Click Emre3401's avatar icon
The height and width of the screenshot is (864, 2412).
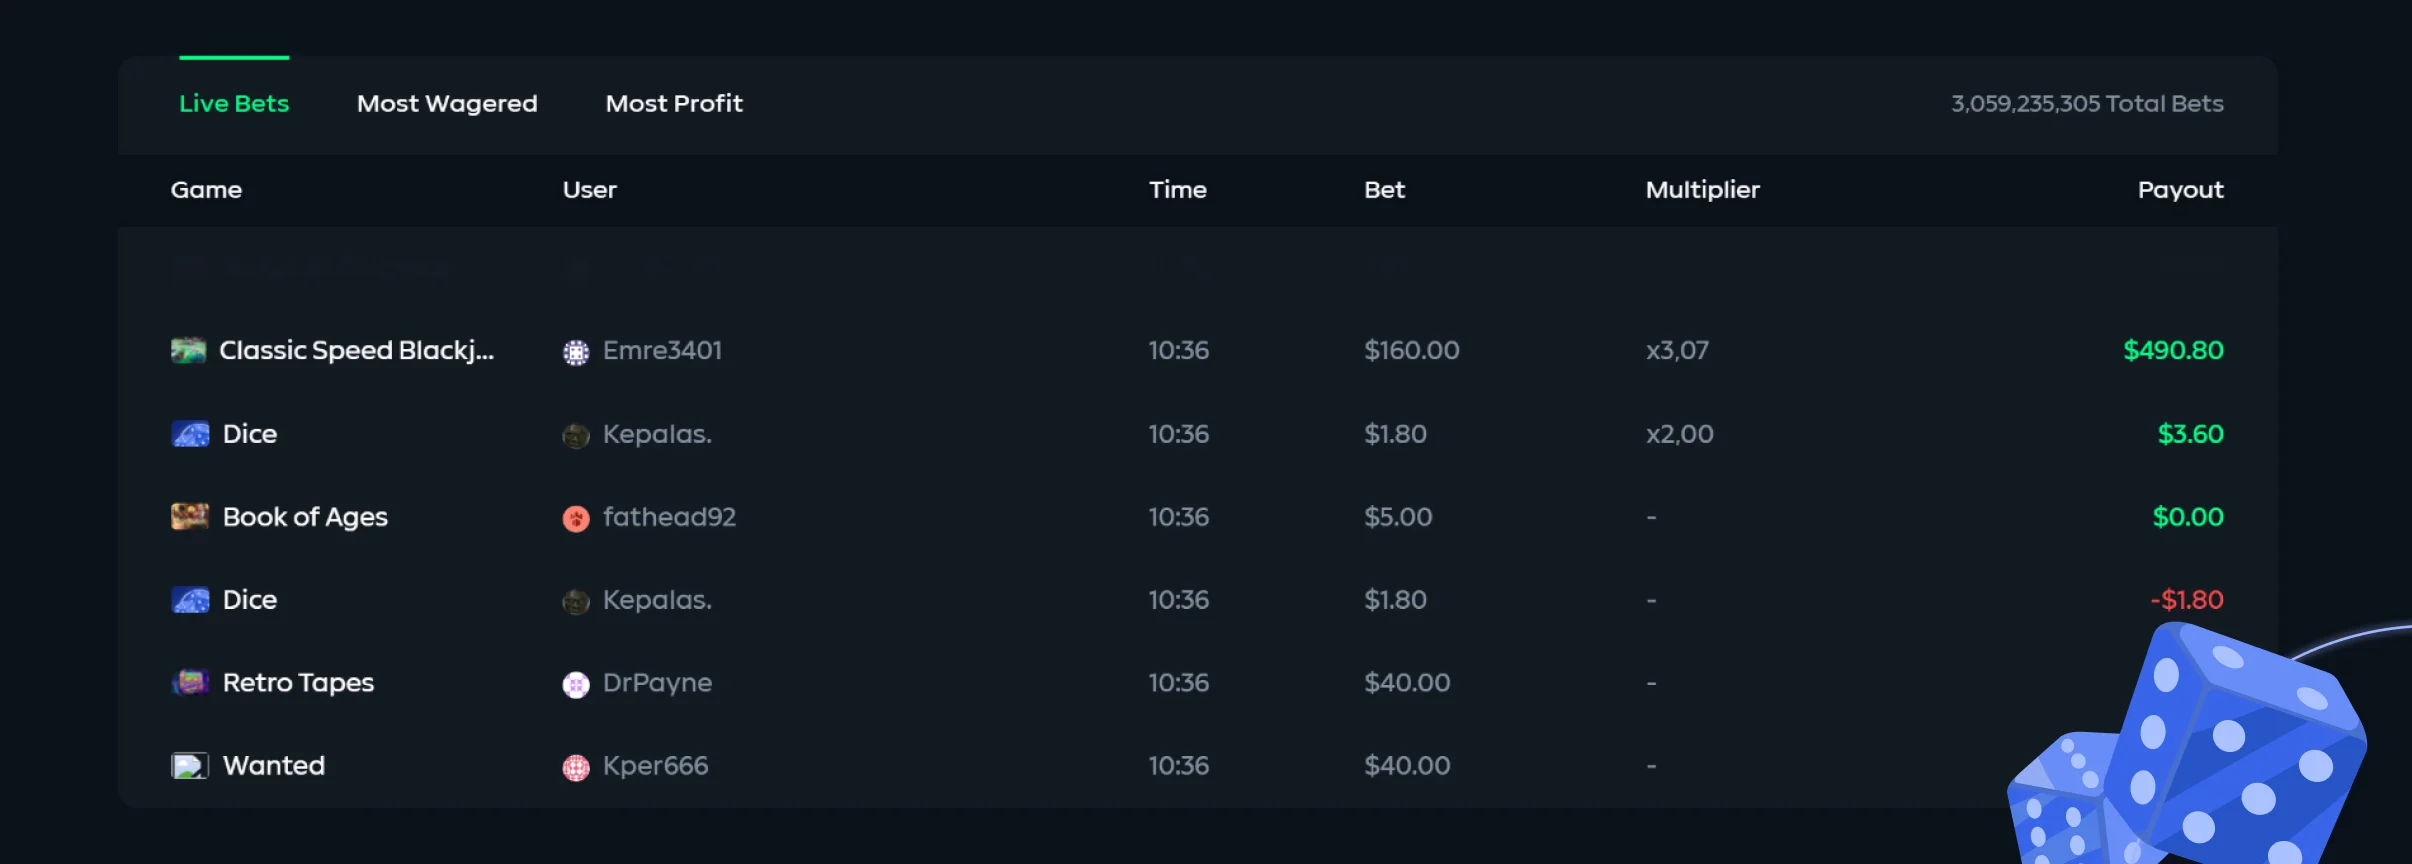click(576, 352)
